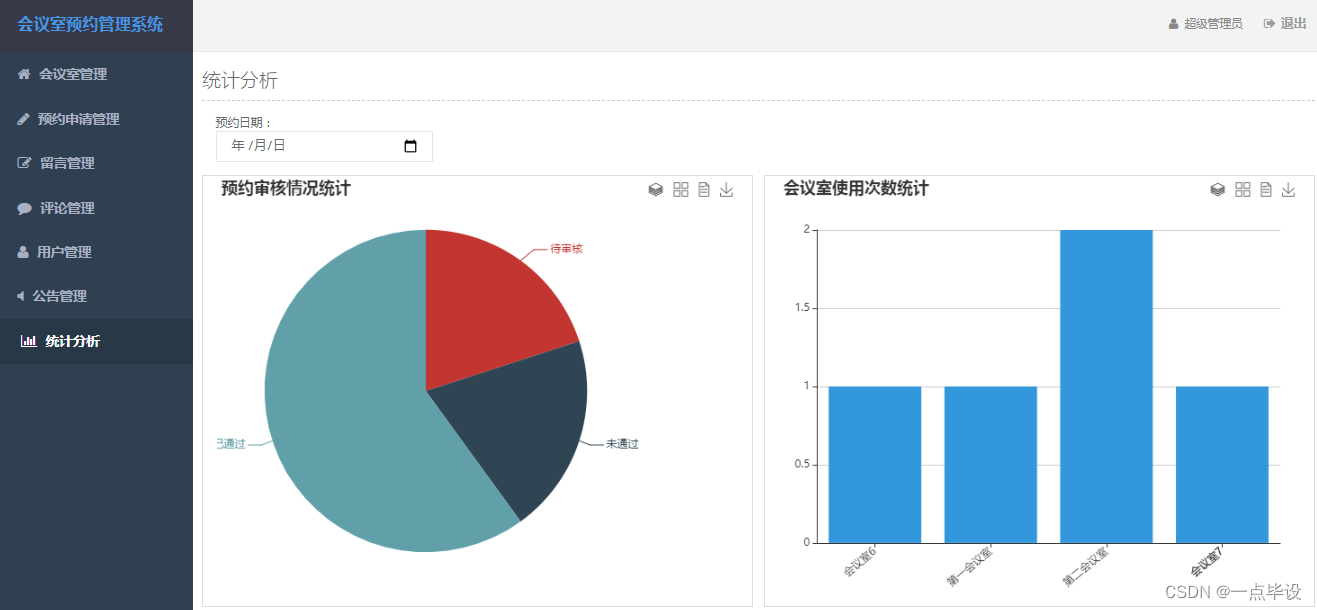Click the grid icon on 会议室使用次数统计 chart
Screen dimensions: 1317x610
coord(1243,190)
